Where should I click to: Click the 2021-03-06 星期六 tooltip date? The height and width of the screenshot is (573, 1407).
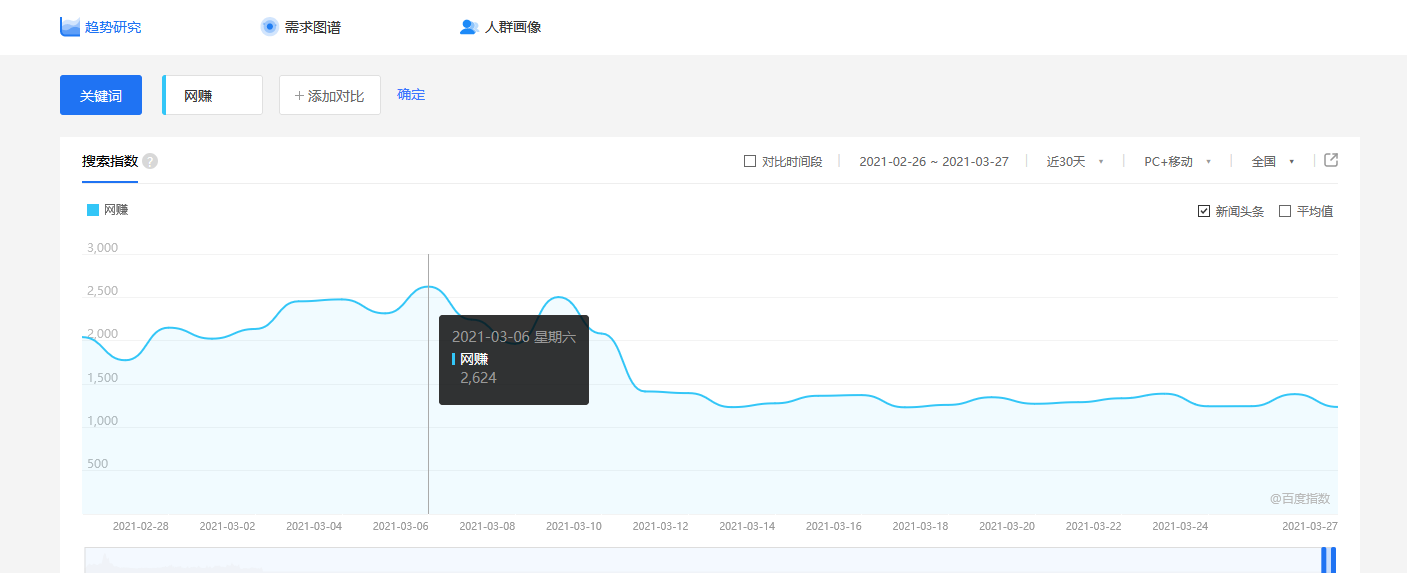tap(514, 337)
